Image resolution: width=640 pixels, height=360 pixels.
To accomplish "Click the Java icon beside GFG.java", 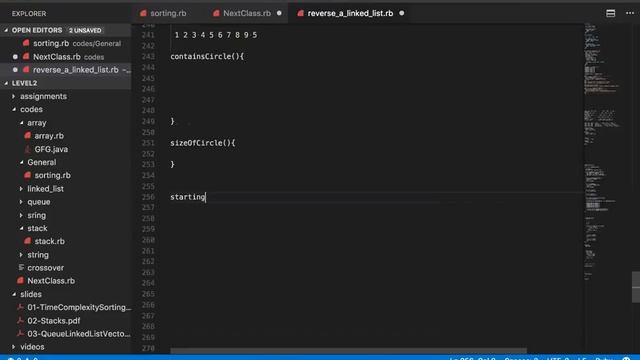I will 27,149.
